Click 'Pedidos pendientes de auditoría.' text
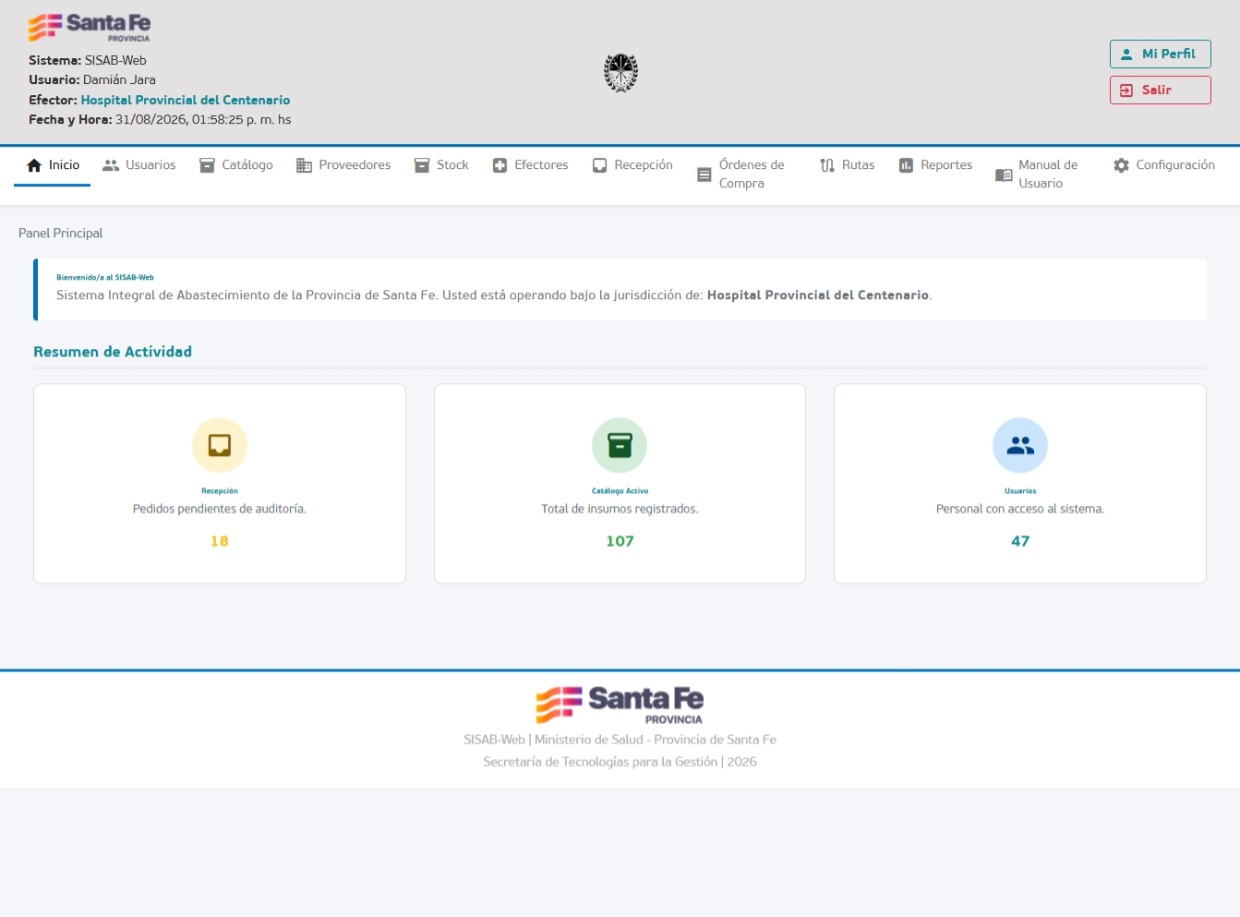The height and width of the screenshot is (917, 1240). (x=219, y=509)
